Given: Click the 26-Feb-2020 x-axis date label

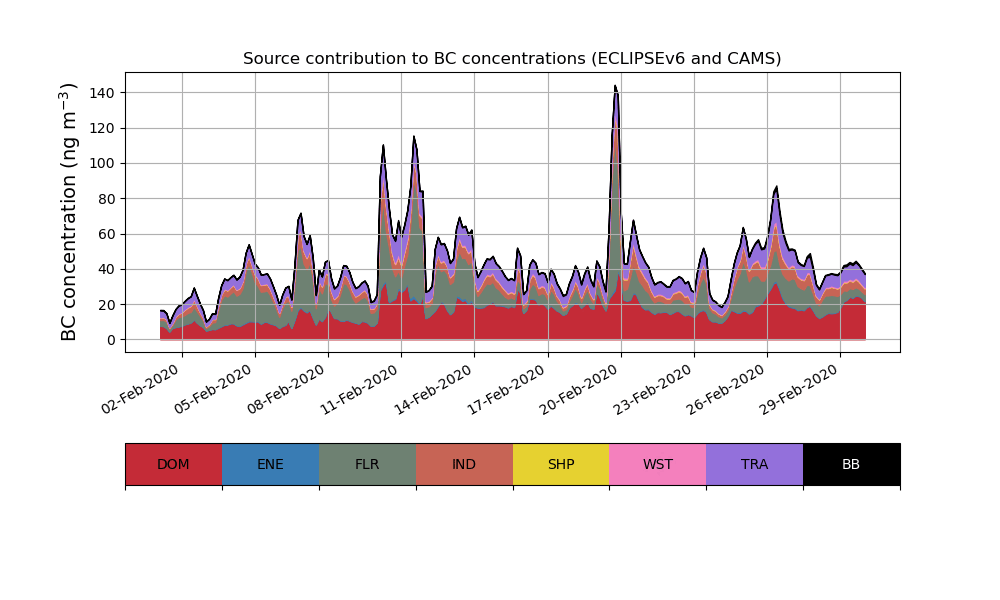Looking at the screenshot, I should click(727, 388).
